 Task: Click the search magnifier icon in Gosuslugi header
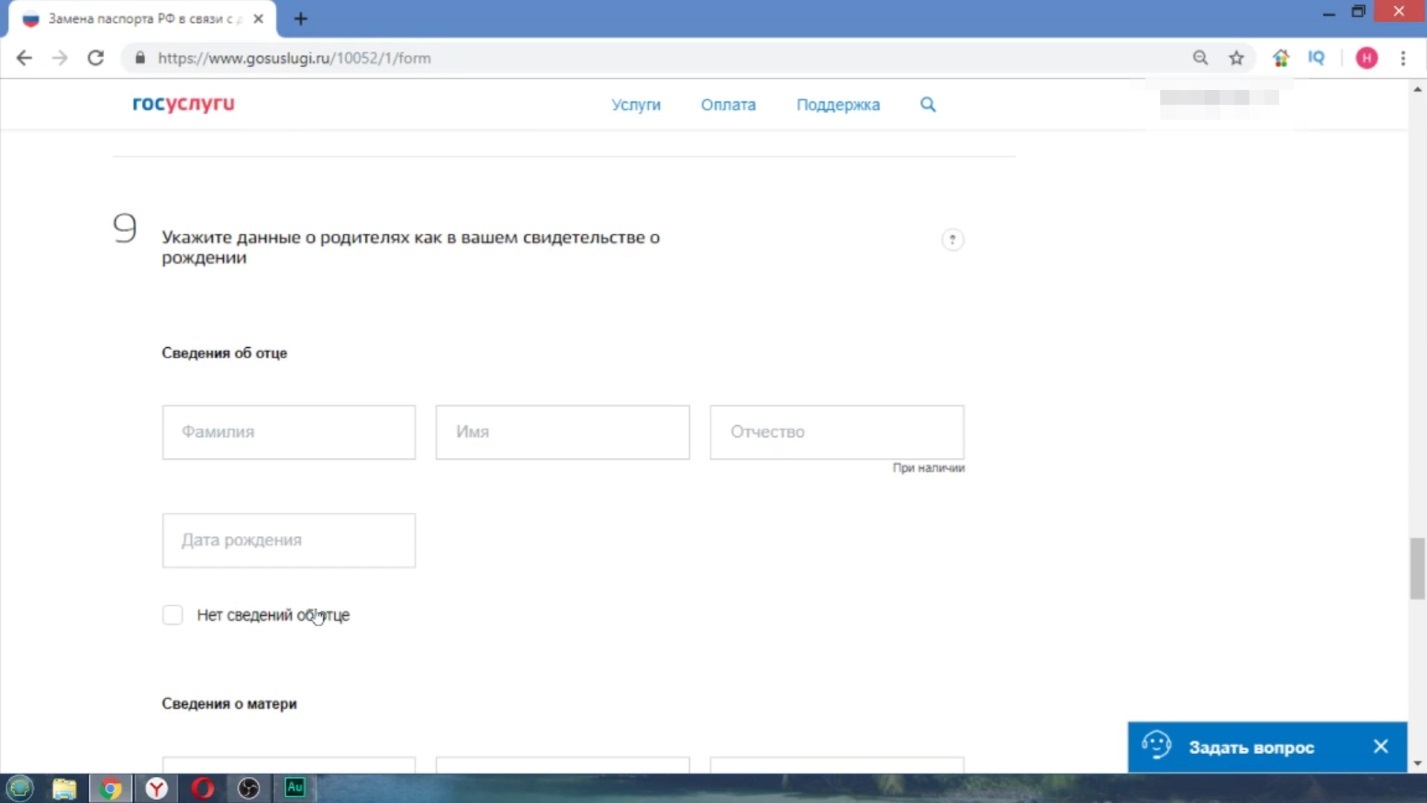928,105
